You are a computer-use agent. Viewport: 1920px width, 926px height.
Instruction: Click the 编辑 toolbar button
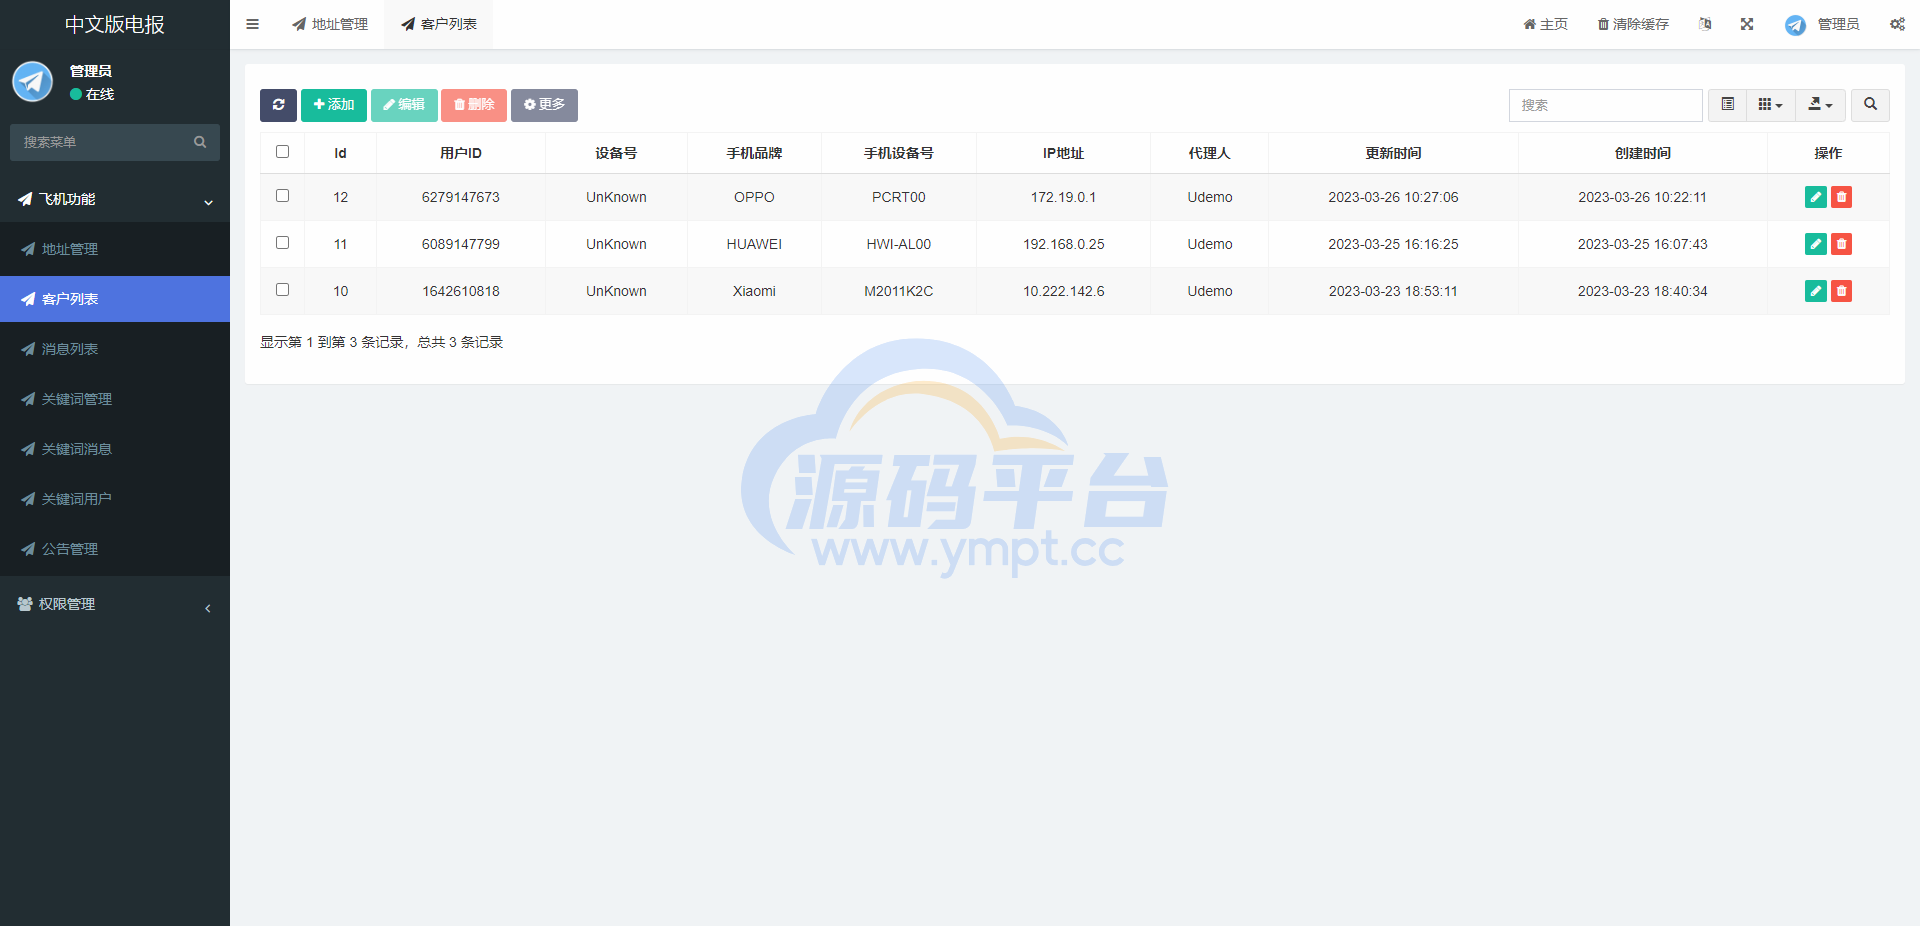point(404,105)
